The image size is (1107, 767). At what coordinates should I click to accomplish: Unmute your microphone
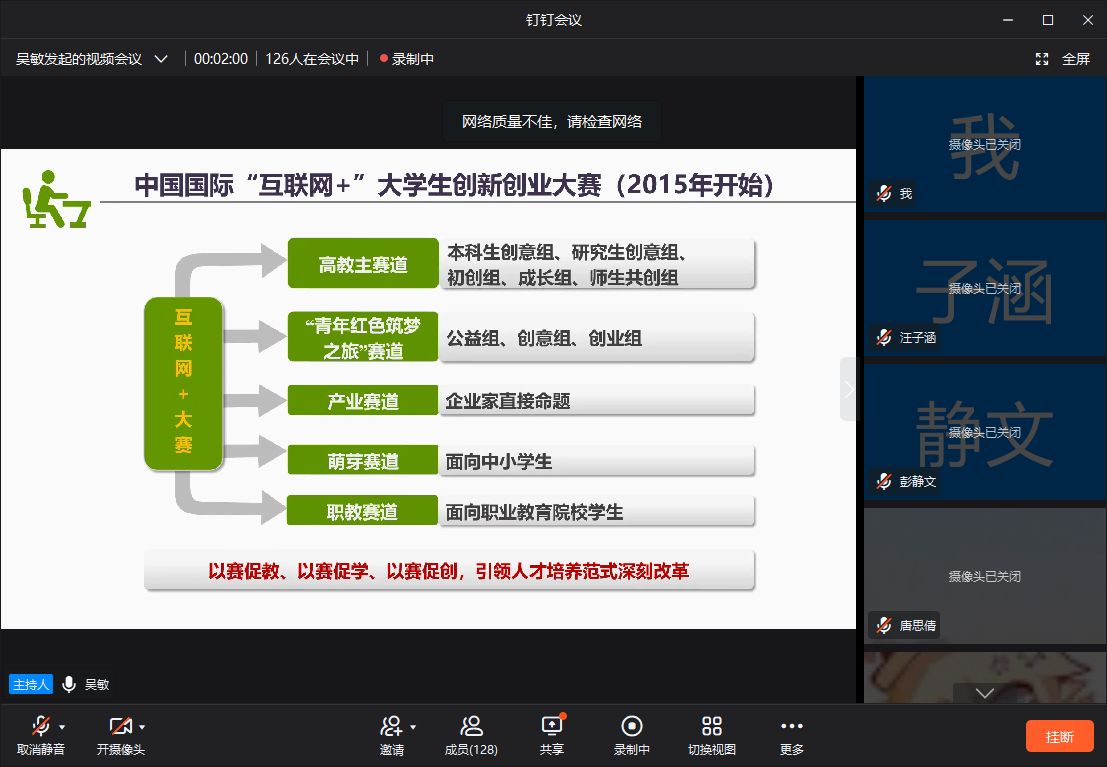[x=40, y=727]
